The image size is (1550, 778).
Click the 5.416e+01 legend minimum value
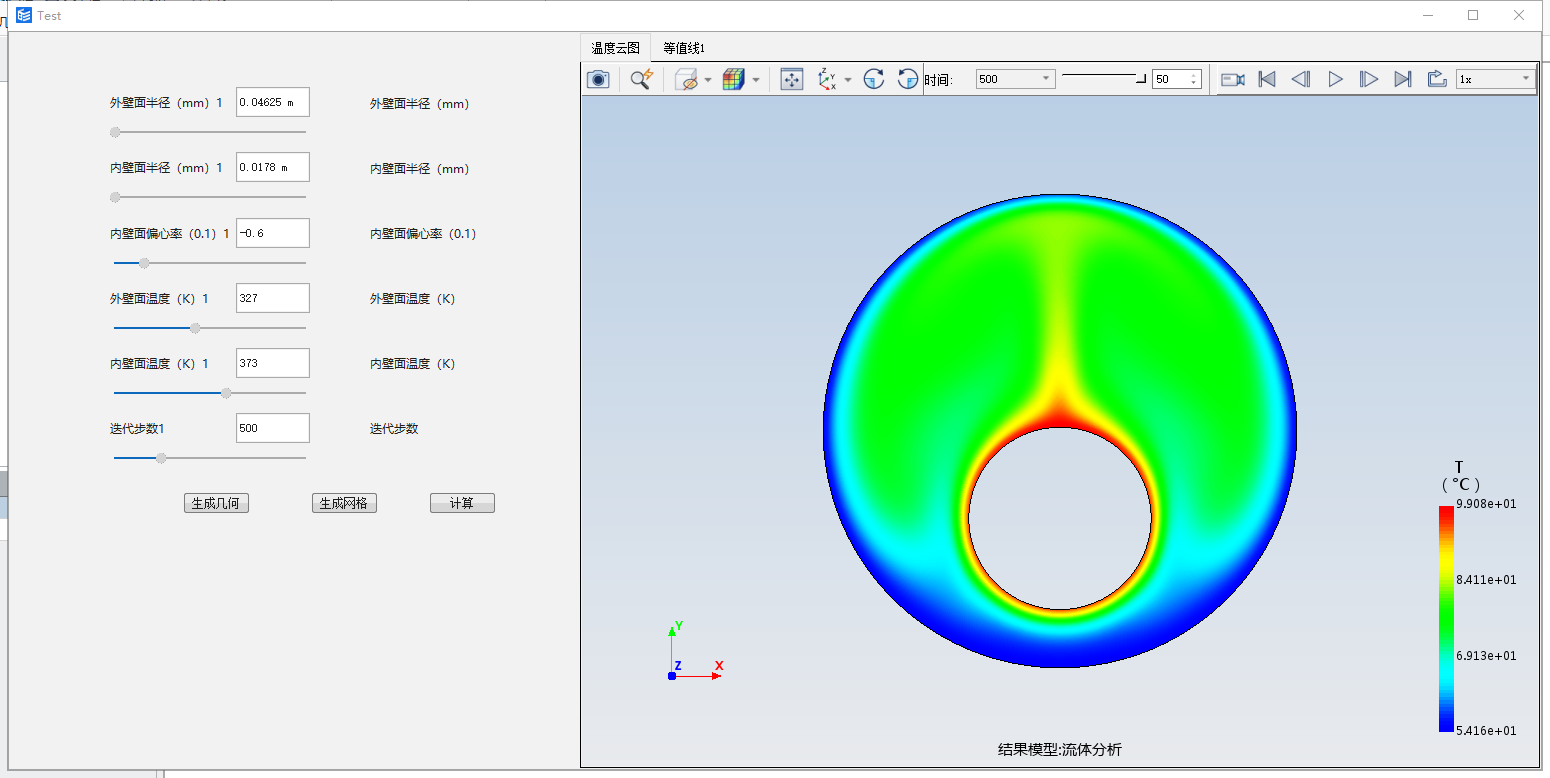pos(1486,731)
